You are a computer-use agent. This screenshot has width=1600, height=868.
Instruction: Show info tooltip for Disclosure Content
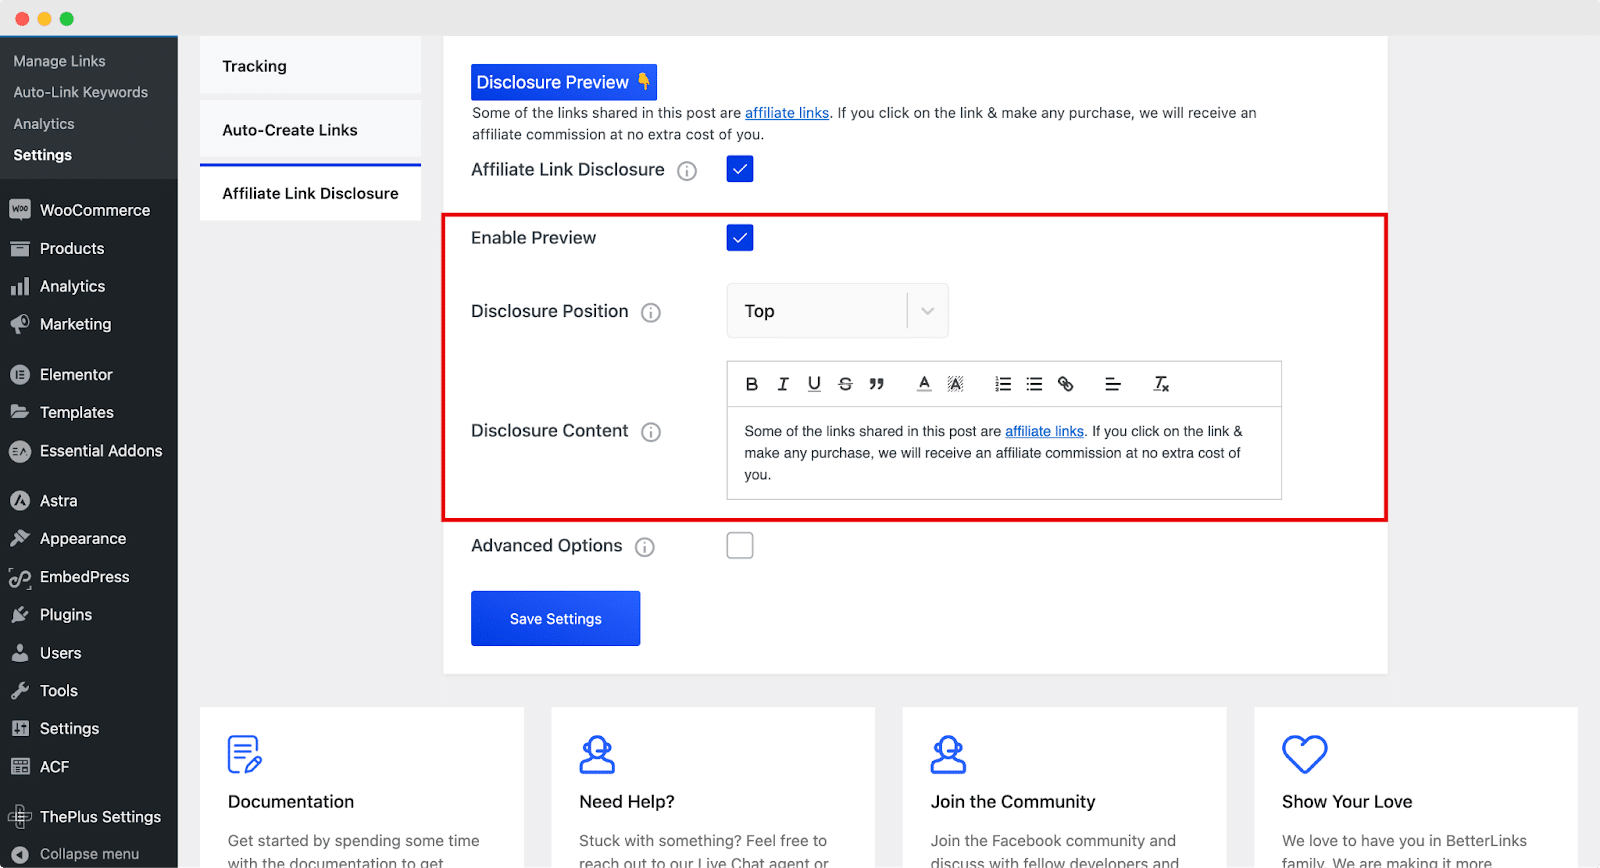[651, 432]
